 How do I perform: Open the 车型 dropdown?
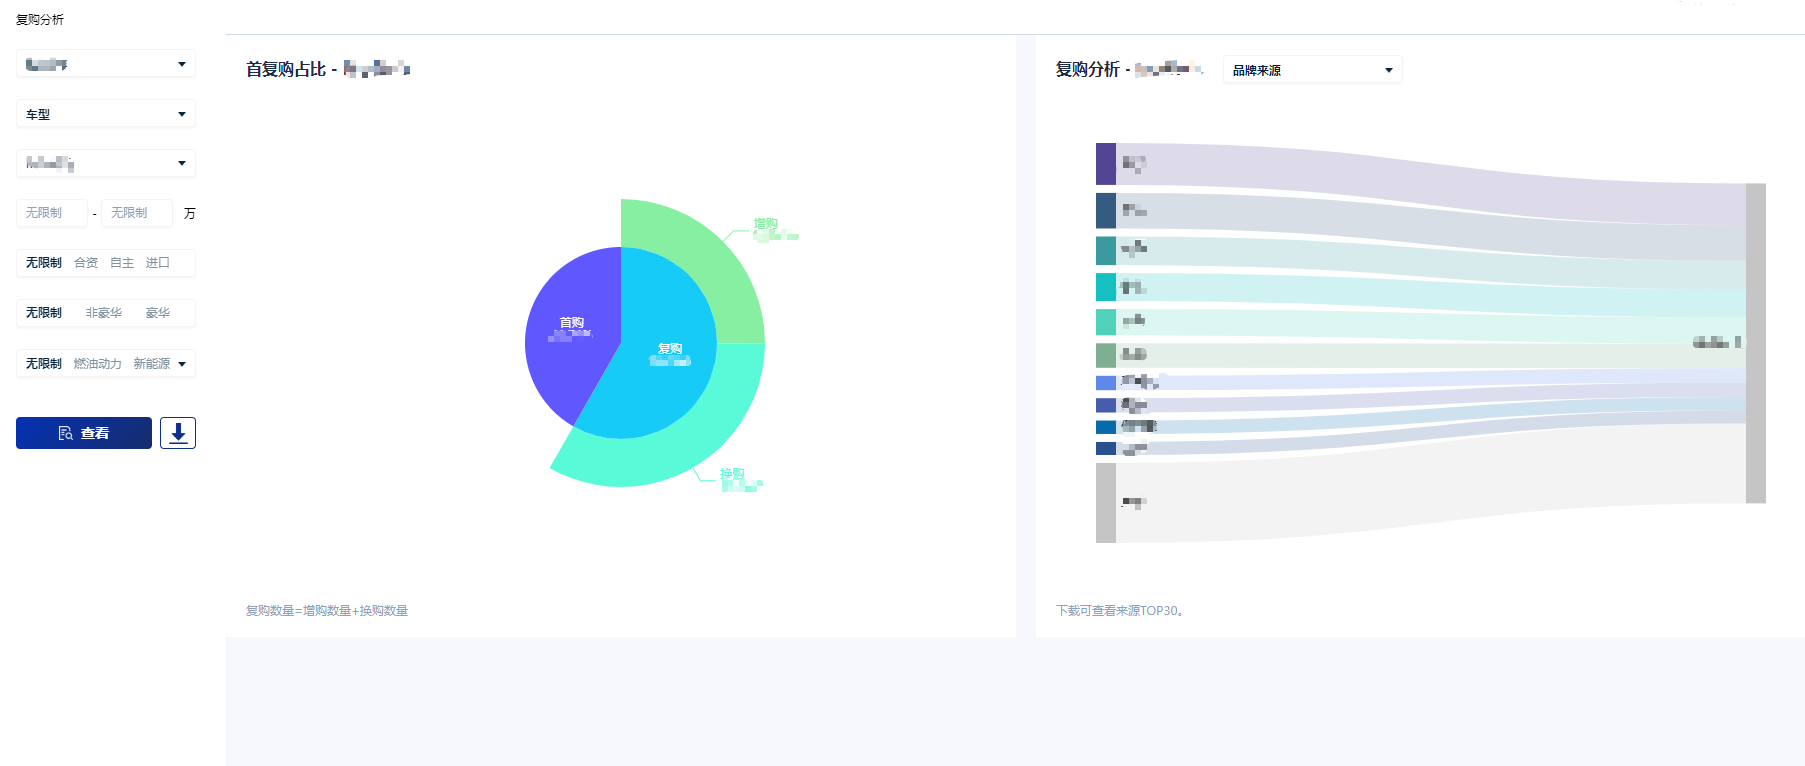tap(106, 114)
